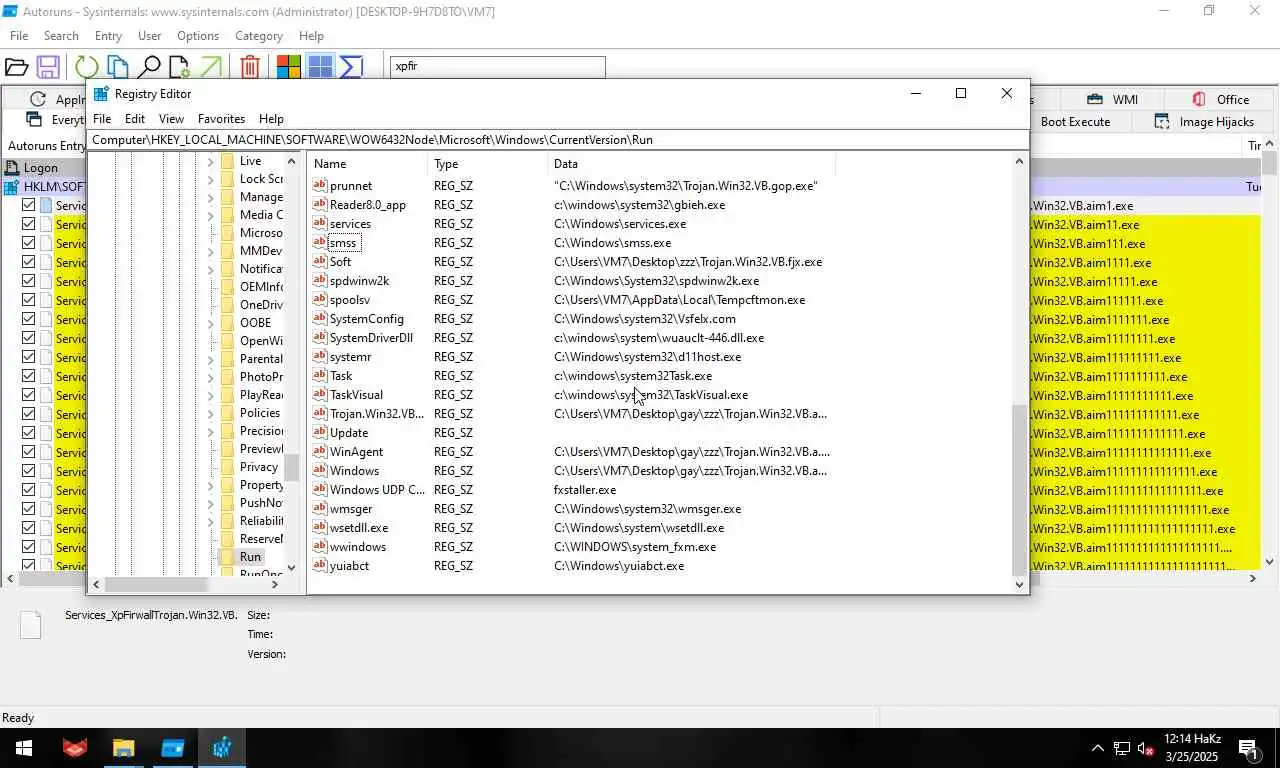The image size is (1280, 768).
Task: Expand the Policies registry key
Action: coord(210,413)
